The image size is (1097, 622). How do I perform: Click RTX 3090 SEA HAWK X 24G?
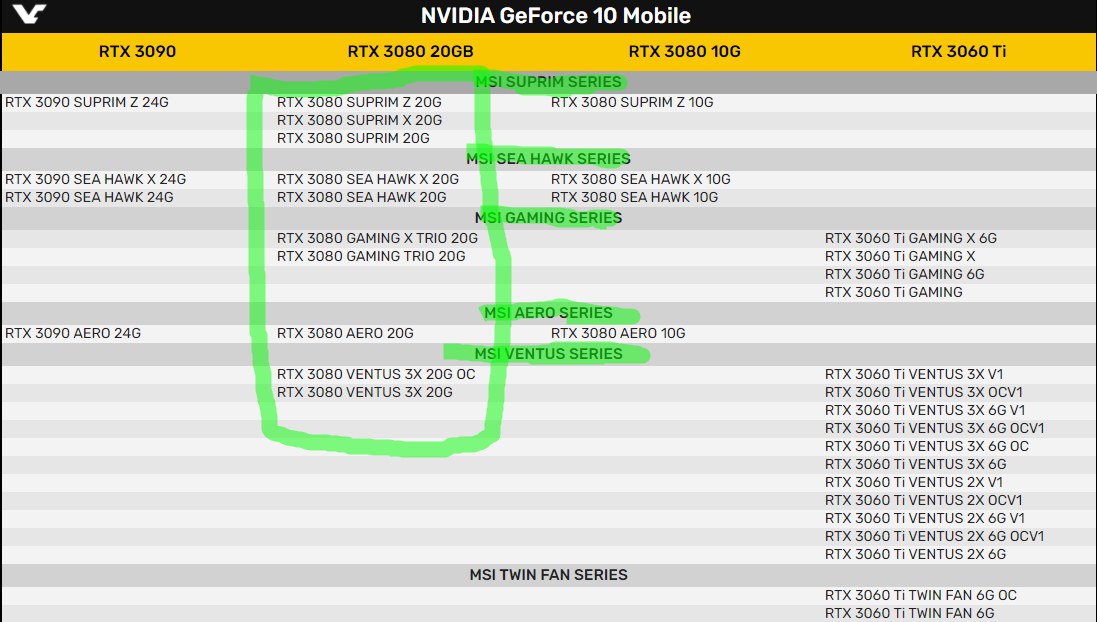pos(95,179)
